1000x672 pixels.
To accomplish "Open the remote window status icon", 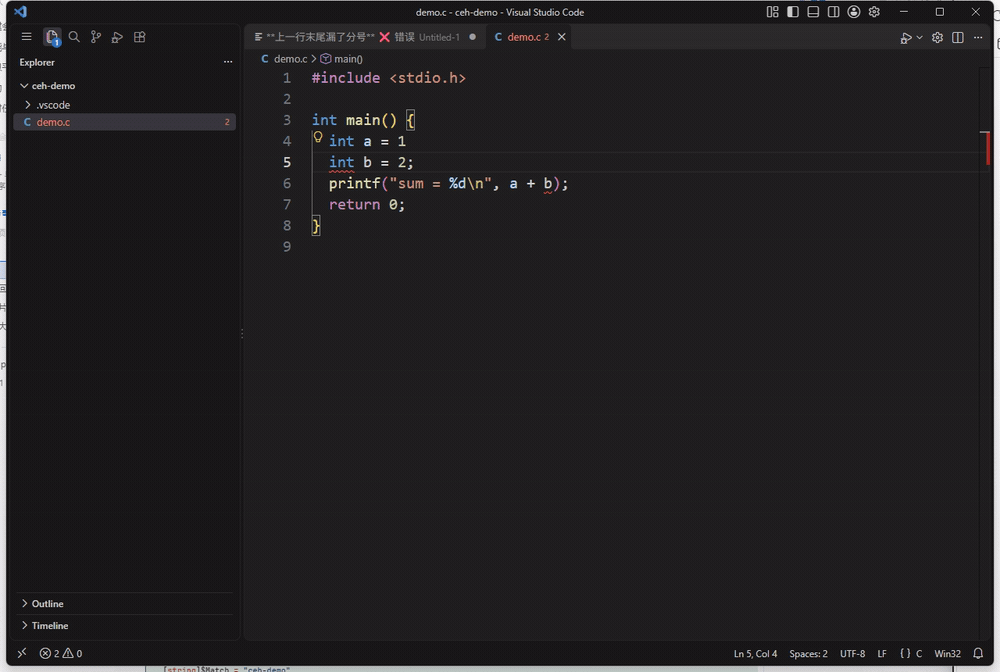I will (x=22, y=654).
